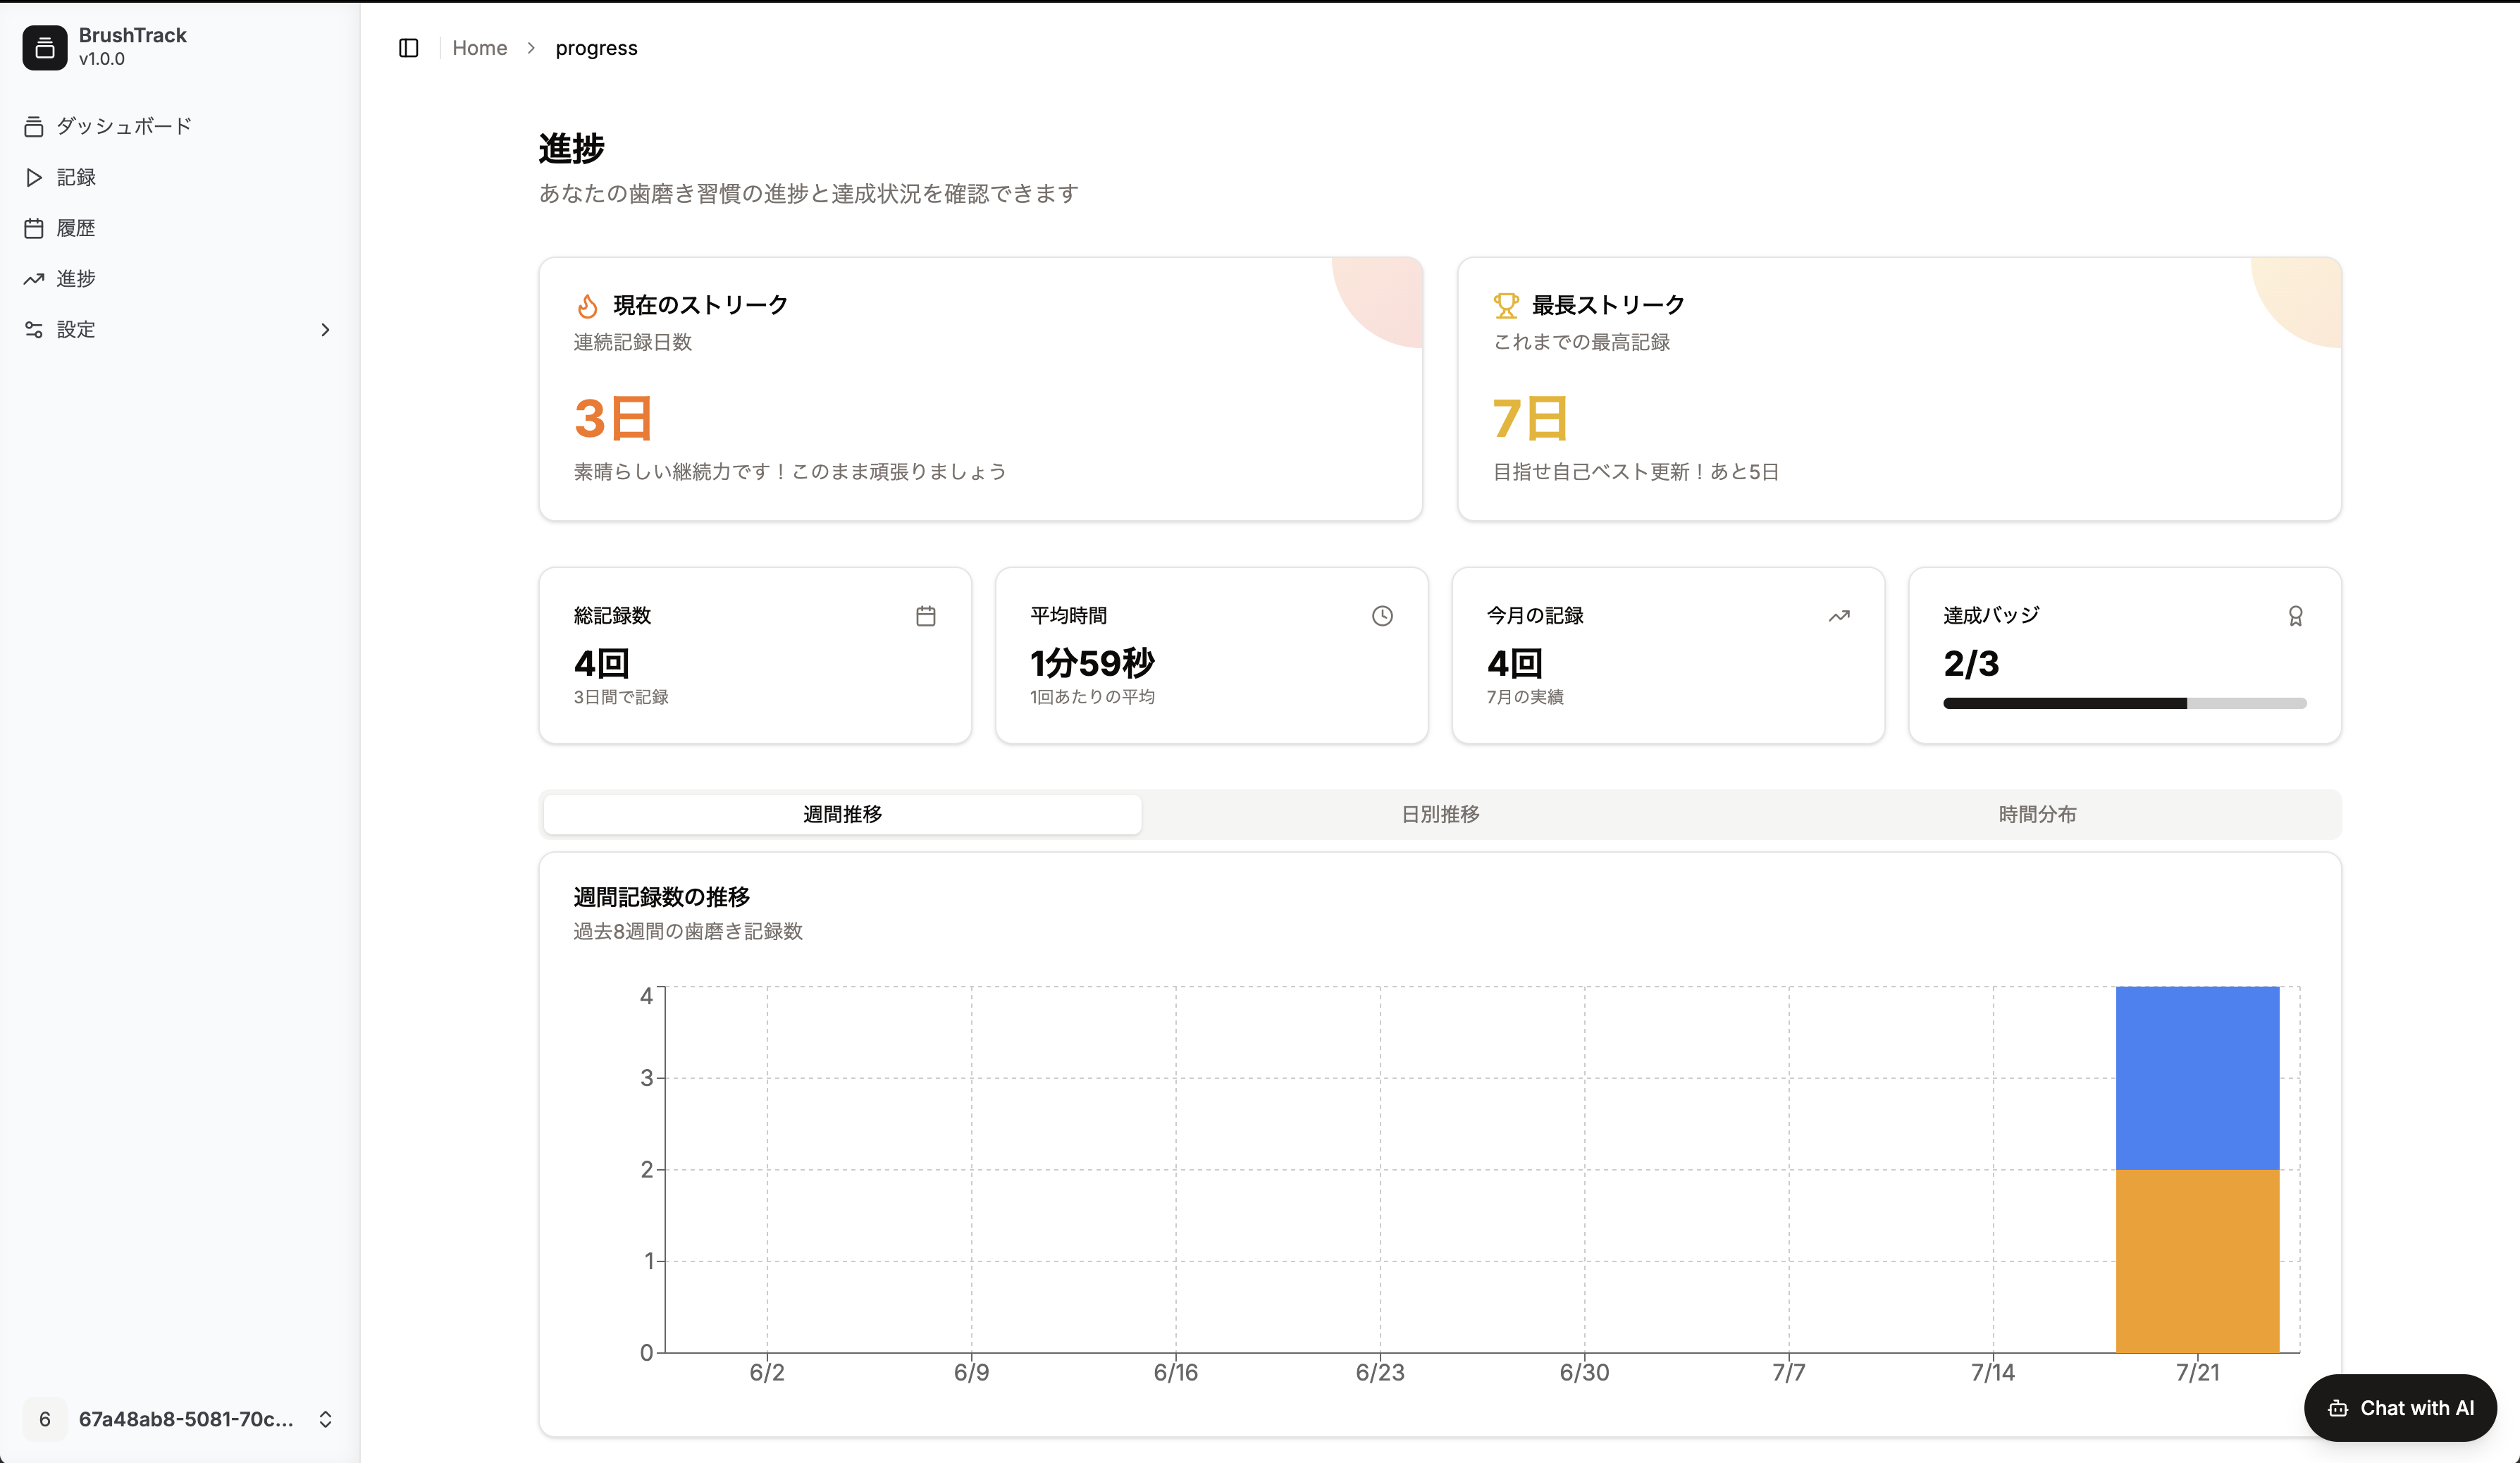Click calendar icon in 総記録数 card
This screenshot has height=1463, width=2520.
pos(926,616)
